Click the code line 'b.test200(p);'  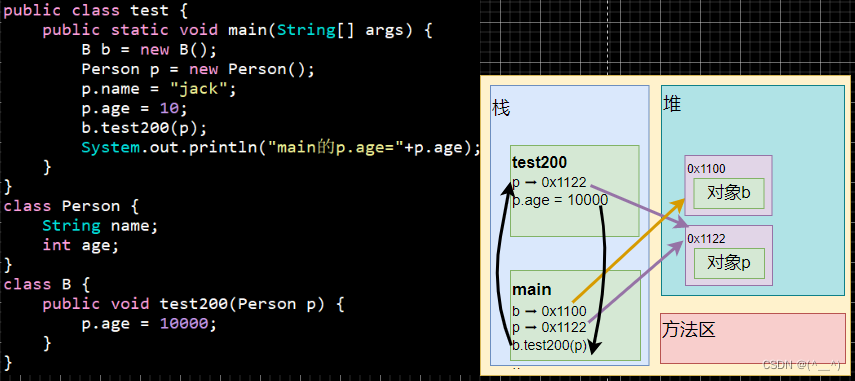pyautogui.click(x=144, y=128)
